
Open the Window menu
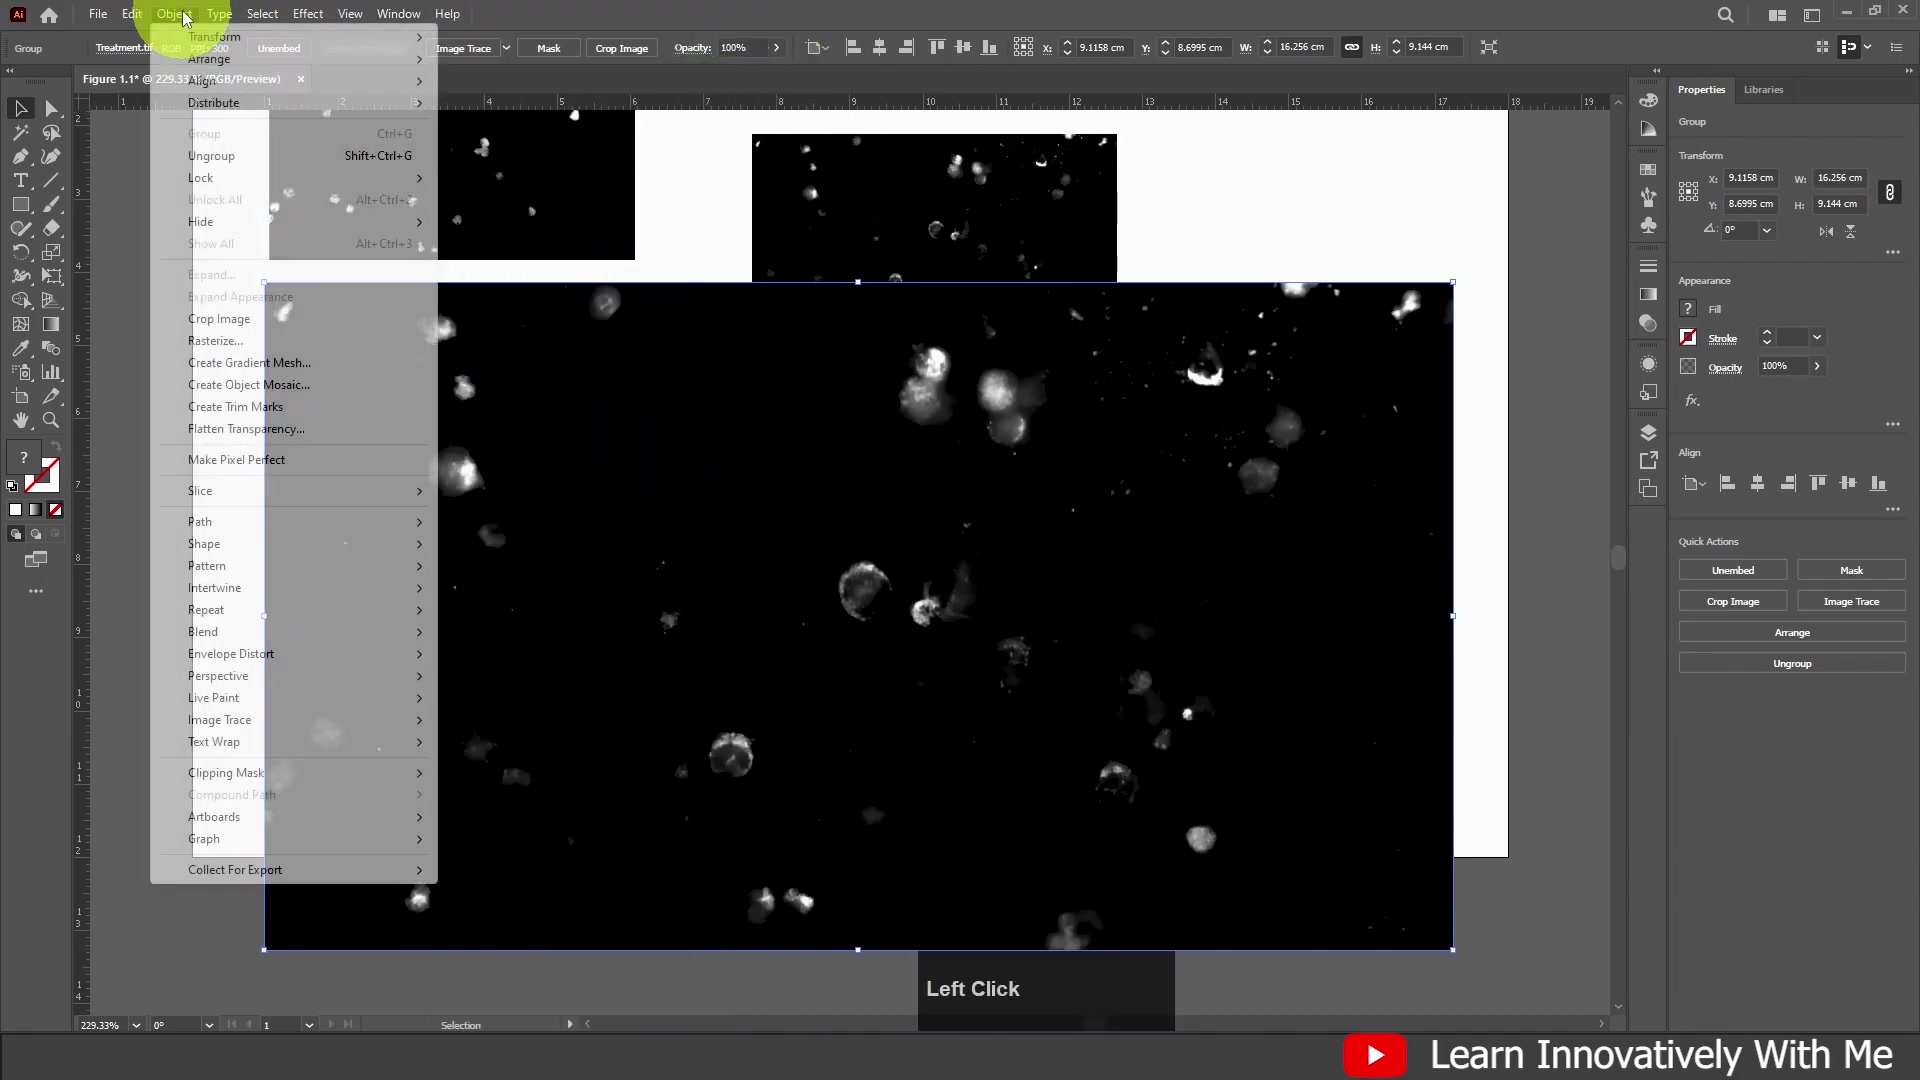[x=398, y=14]
